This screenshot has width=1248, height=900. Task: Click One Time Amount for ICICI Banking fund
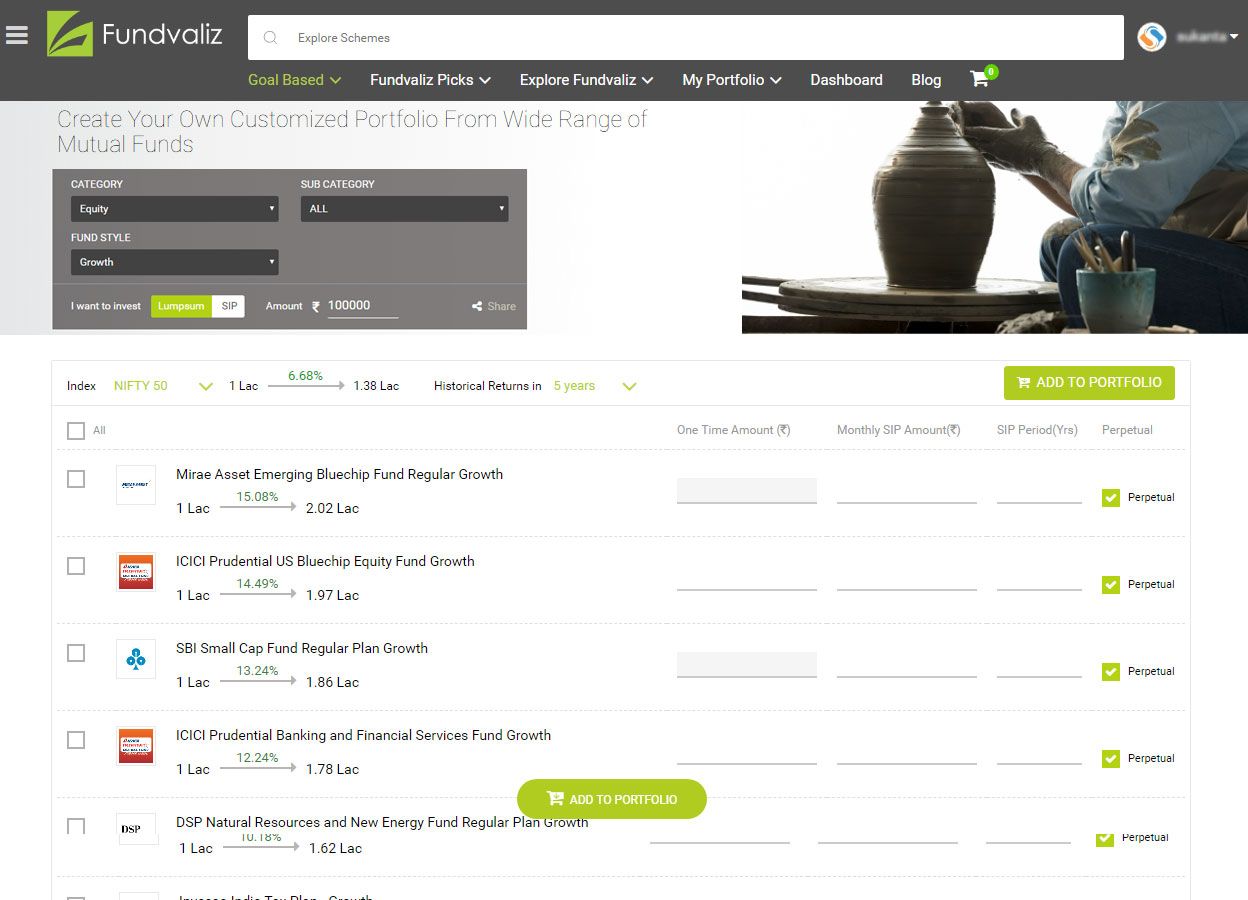click(x=747, y=752)
